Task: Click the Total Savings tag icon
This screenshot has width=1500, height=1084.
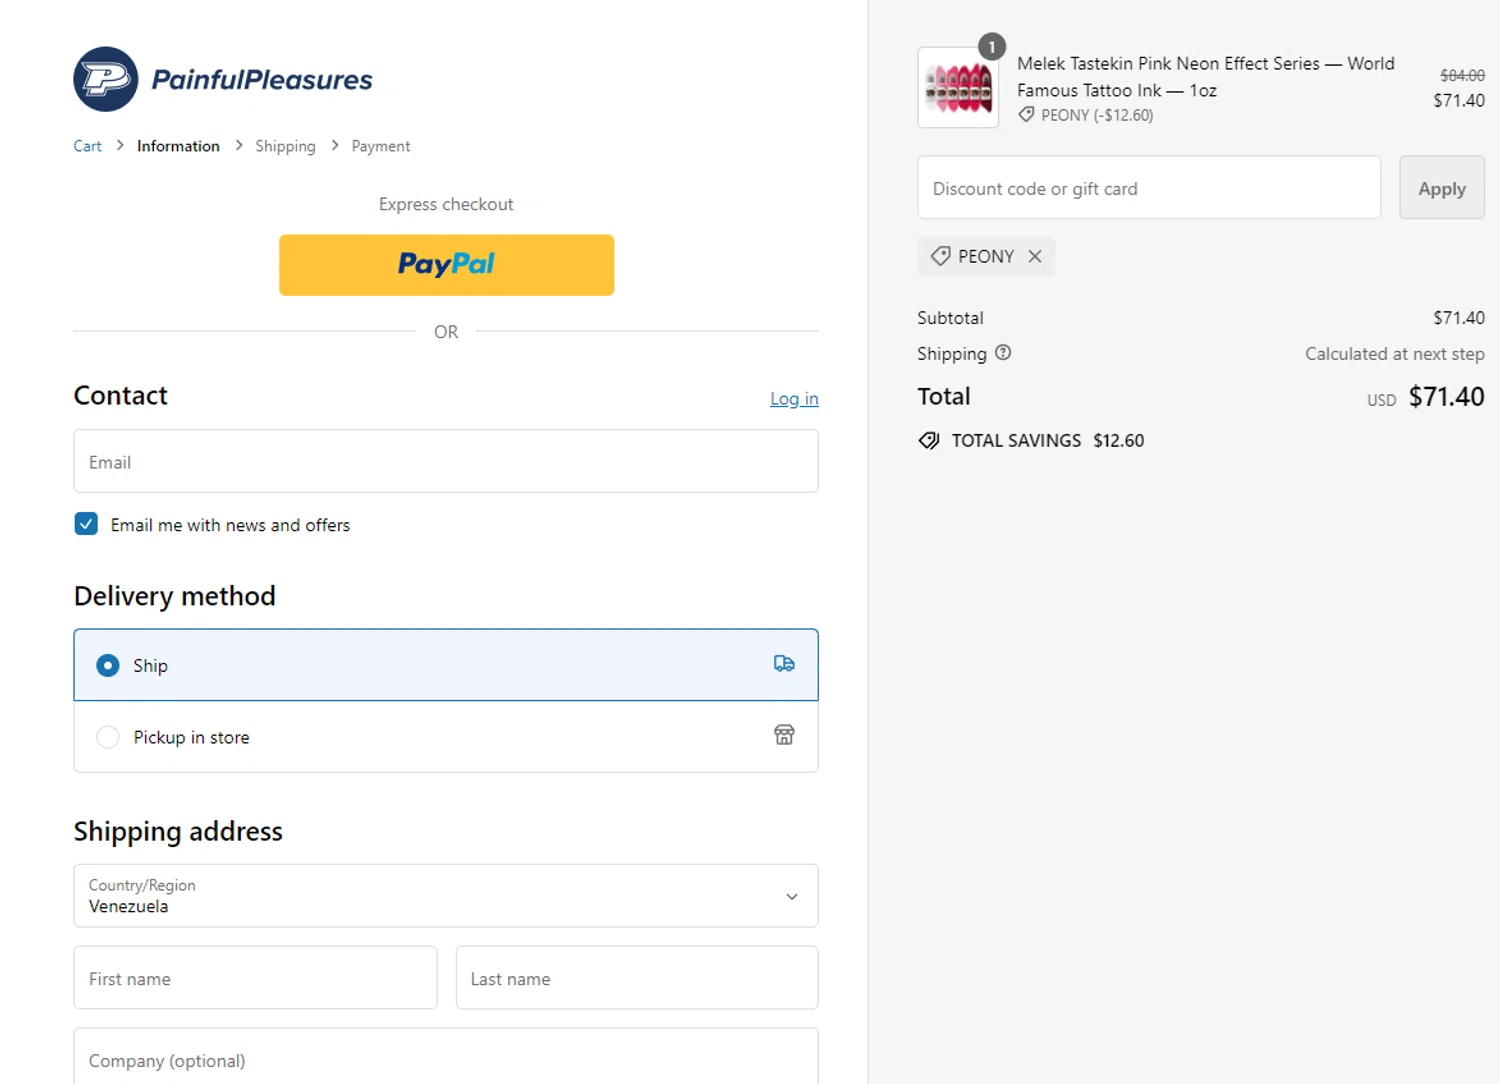Action: (929, 441)
